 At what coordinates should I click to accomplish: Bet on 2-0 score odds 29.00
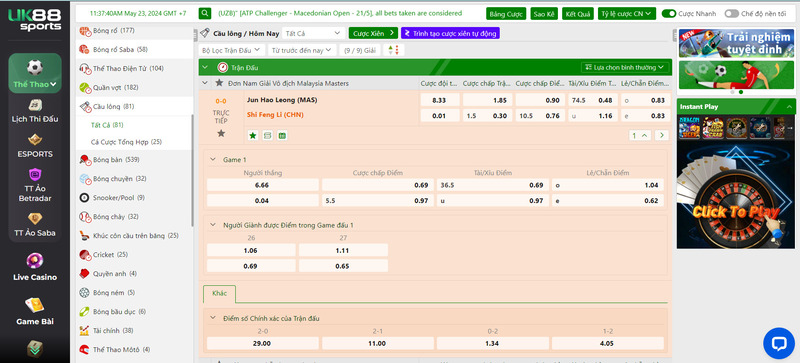click(262, 344)
